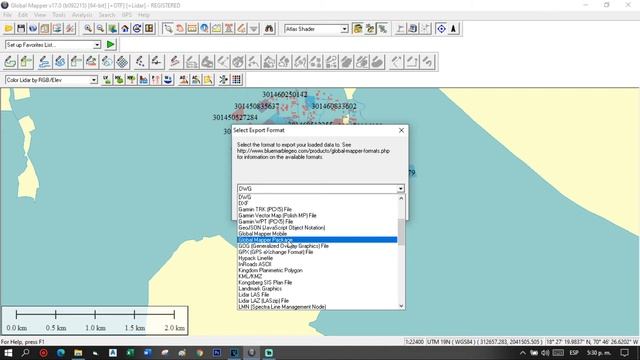
Task: Click the two-pane map layout icon
Action: 149,29
